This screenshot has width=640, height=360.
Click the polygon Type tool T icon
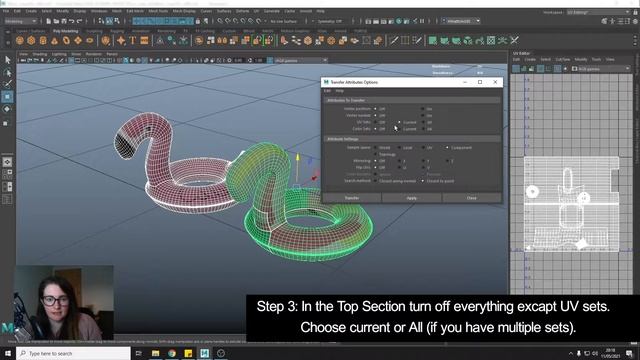click(133, 40)
